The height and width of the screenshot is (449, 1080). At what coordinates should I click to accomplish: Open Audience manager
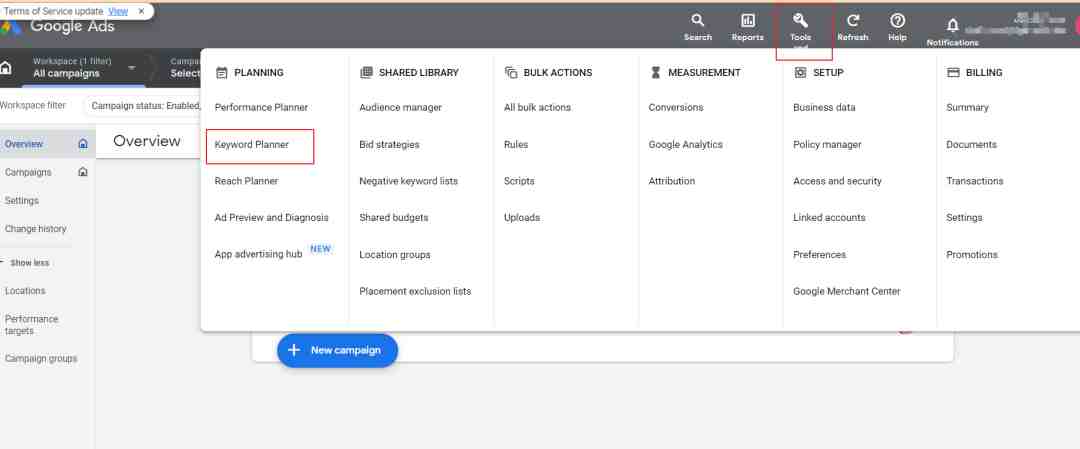400,107
